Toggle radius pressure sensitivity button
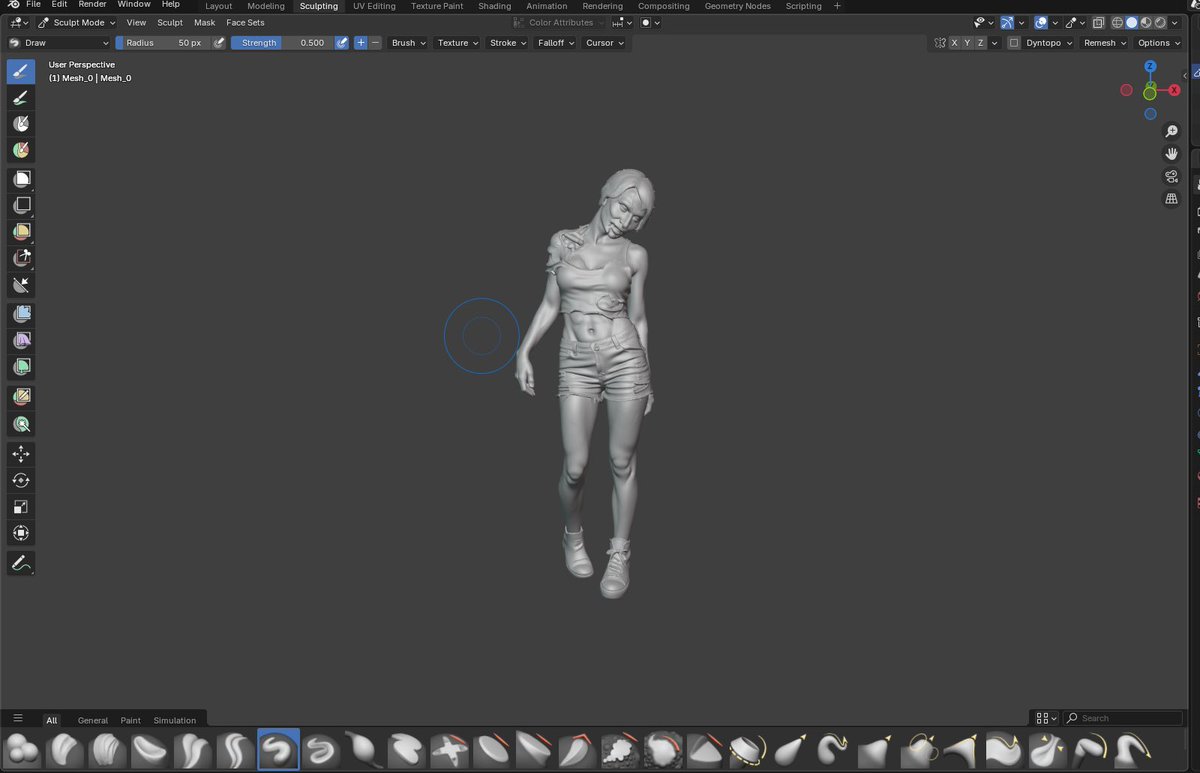 point(219,43)
